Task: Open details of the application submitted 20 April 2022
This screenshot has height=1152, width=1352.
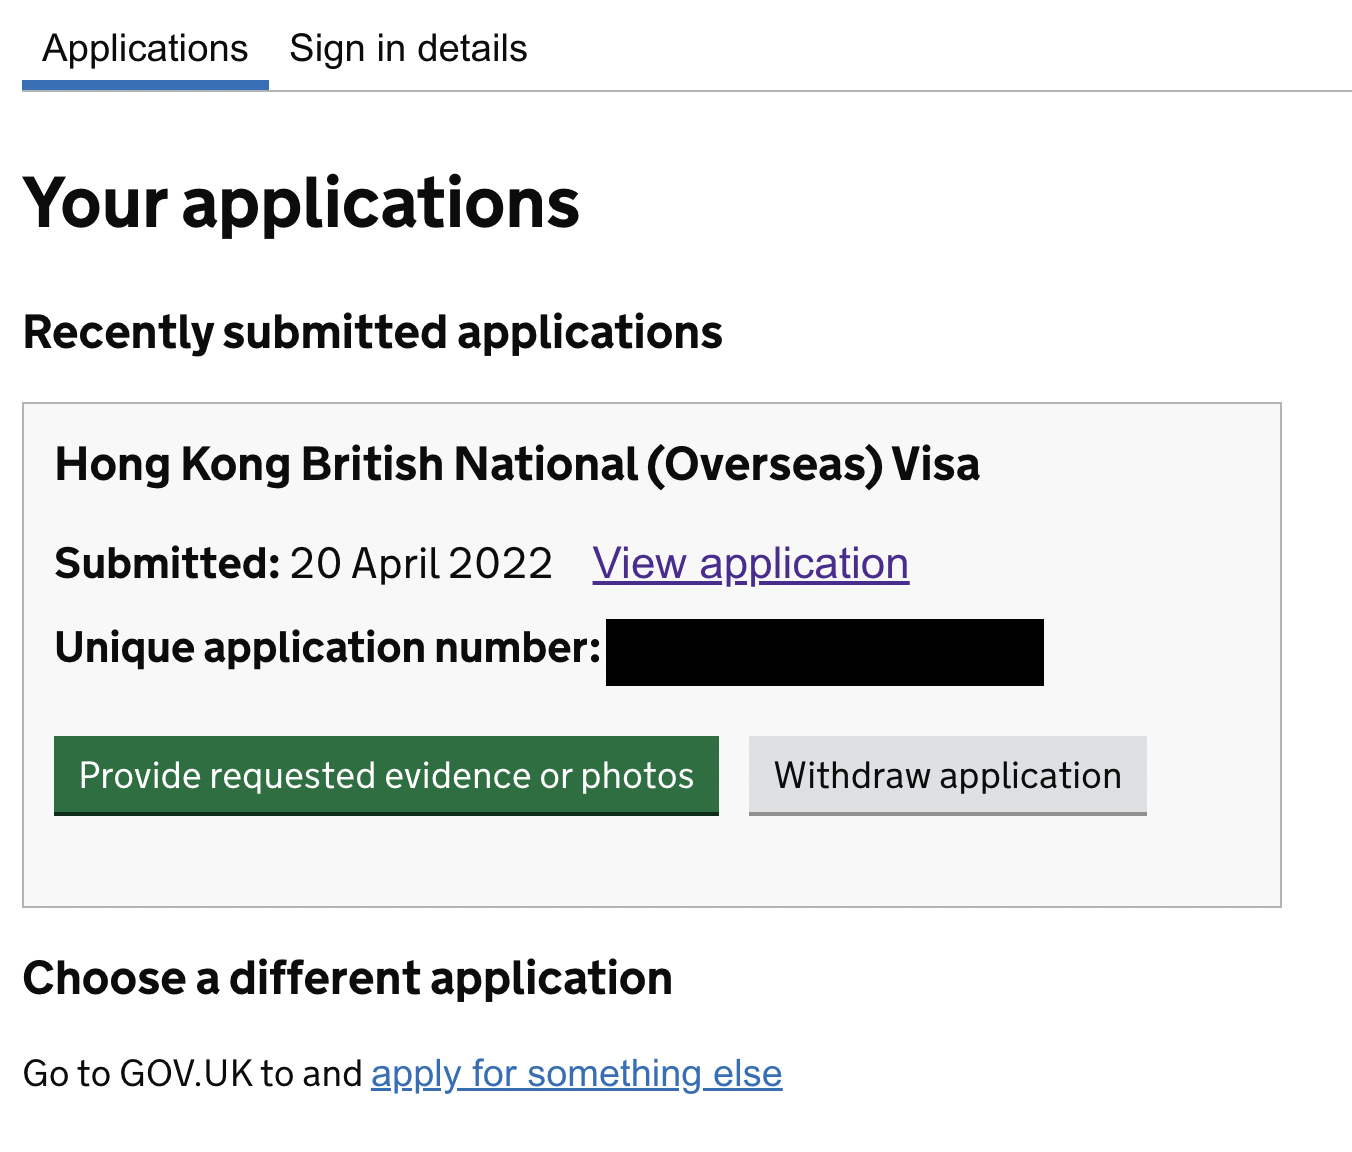Action: pos(750,563)
